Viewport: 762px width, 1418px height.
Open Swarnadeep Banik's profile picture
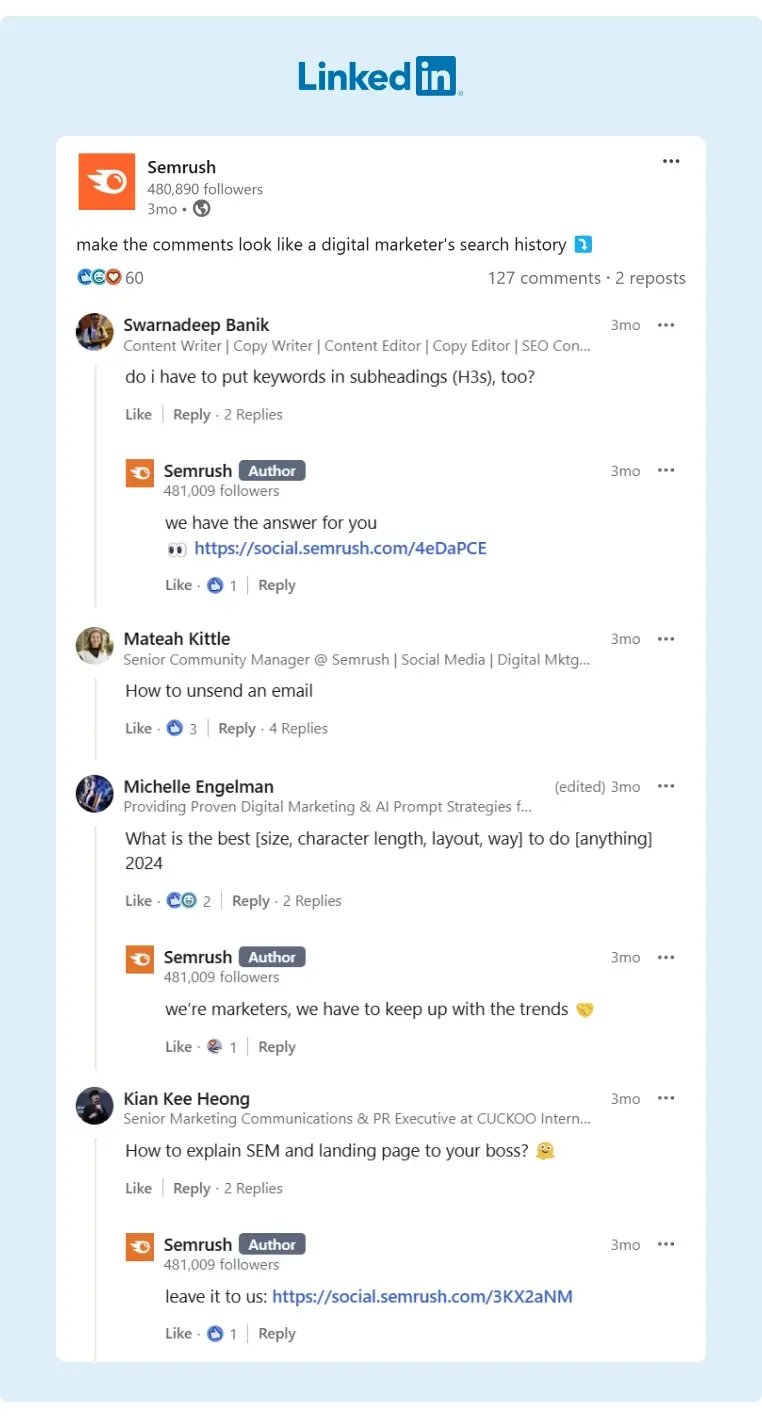point(94,331)
